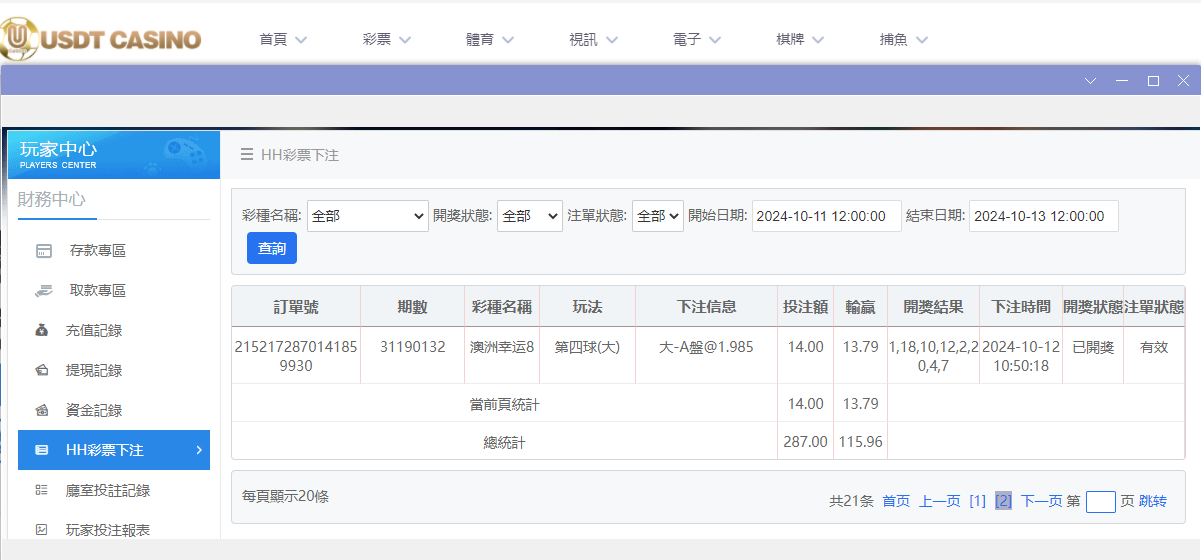
Task: Open the 注單狀態 dropdown
Action: (x=657, y=216)
